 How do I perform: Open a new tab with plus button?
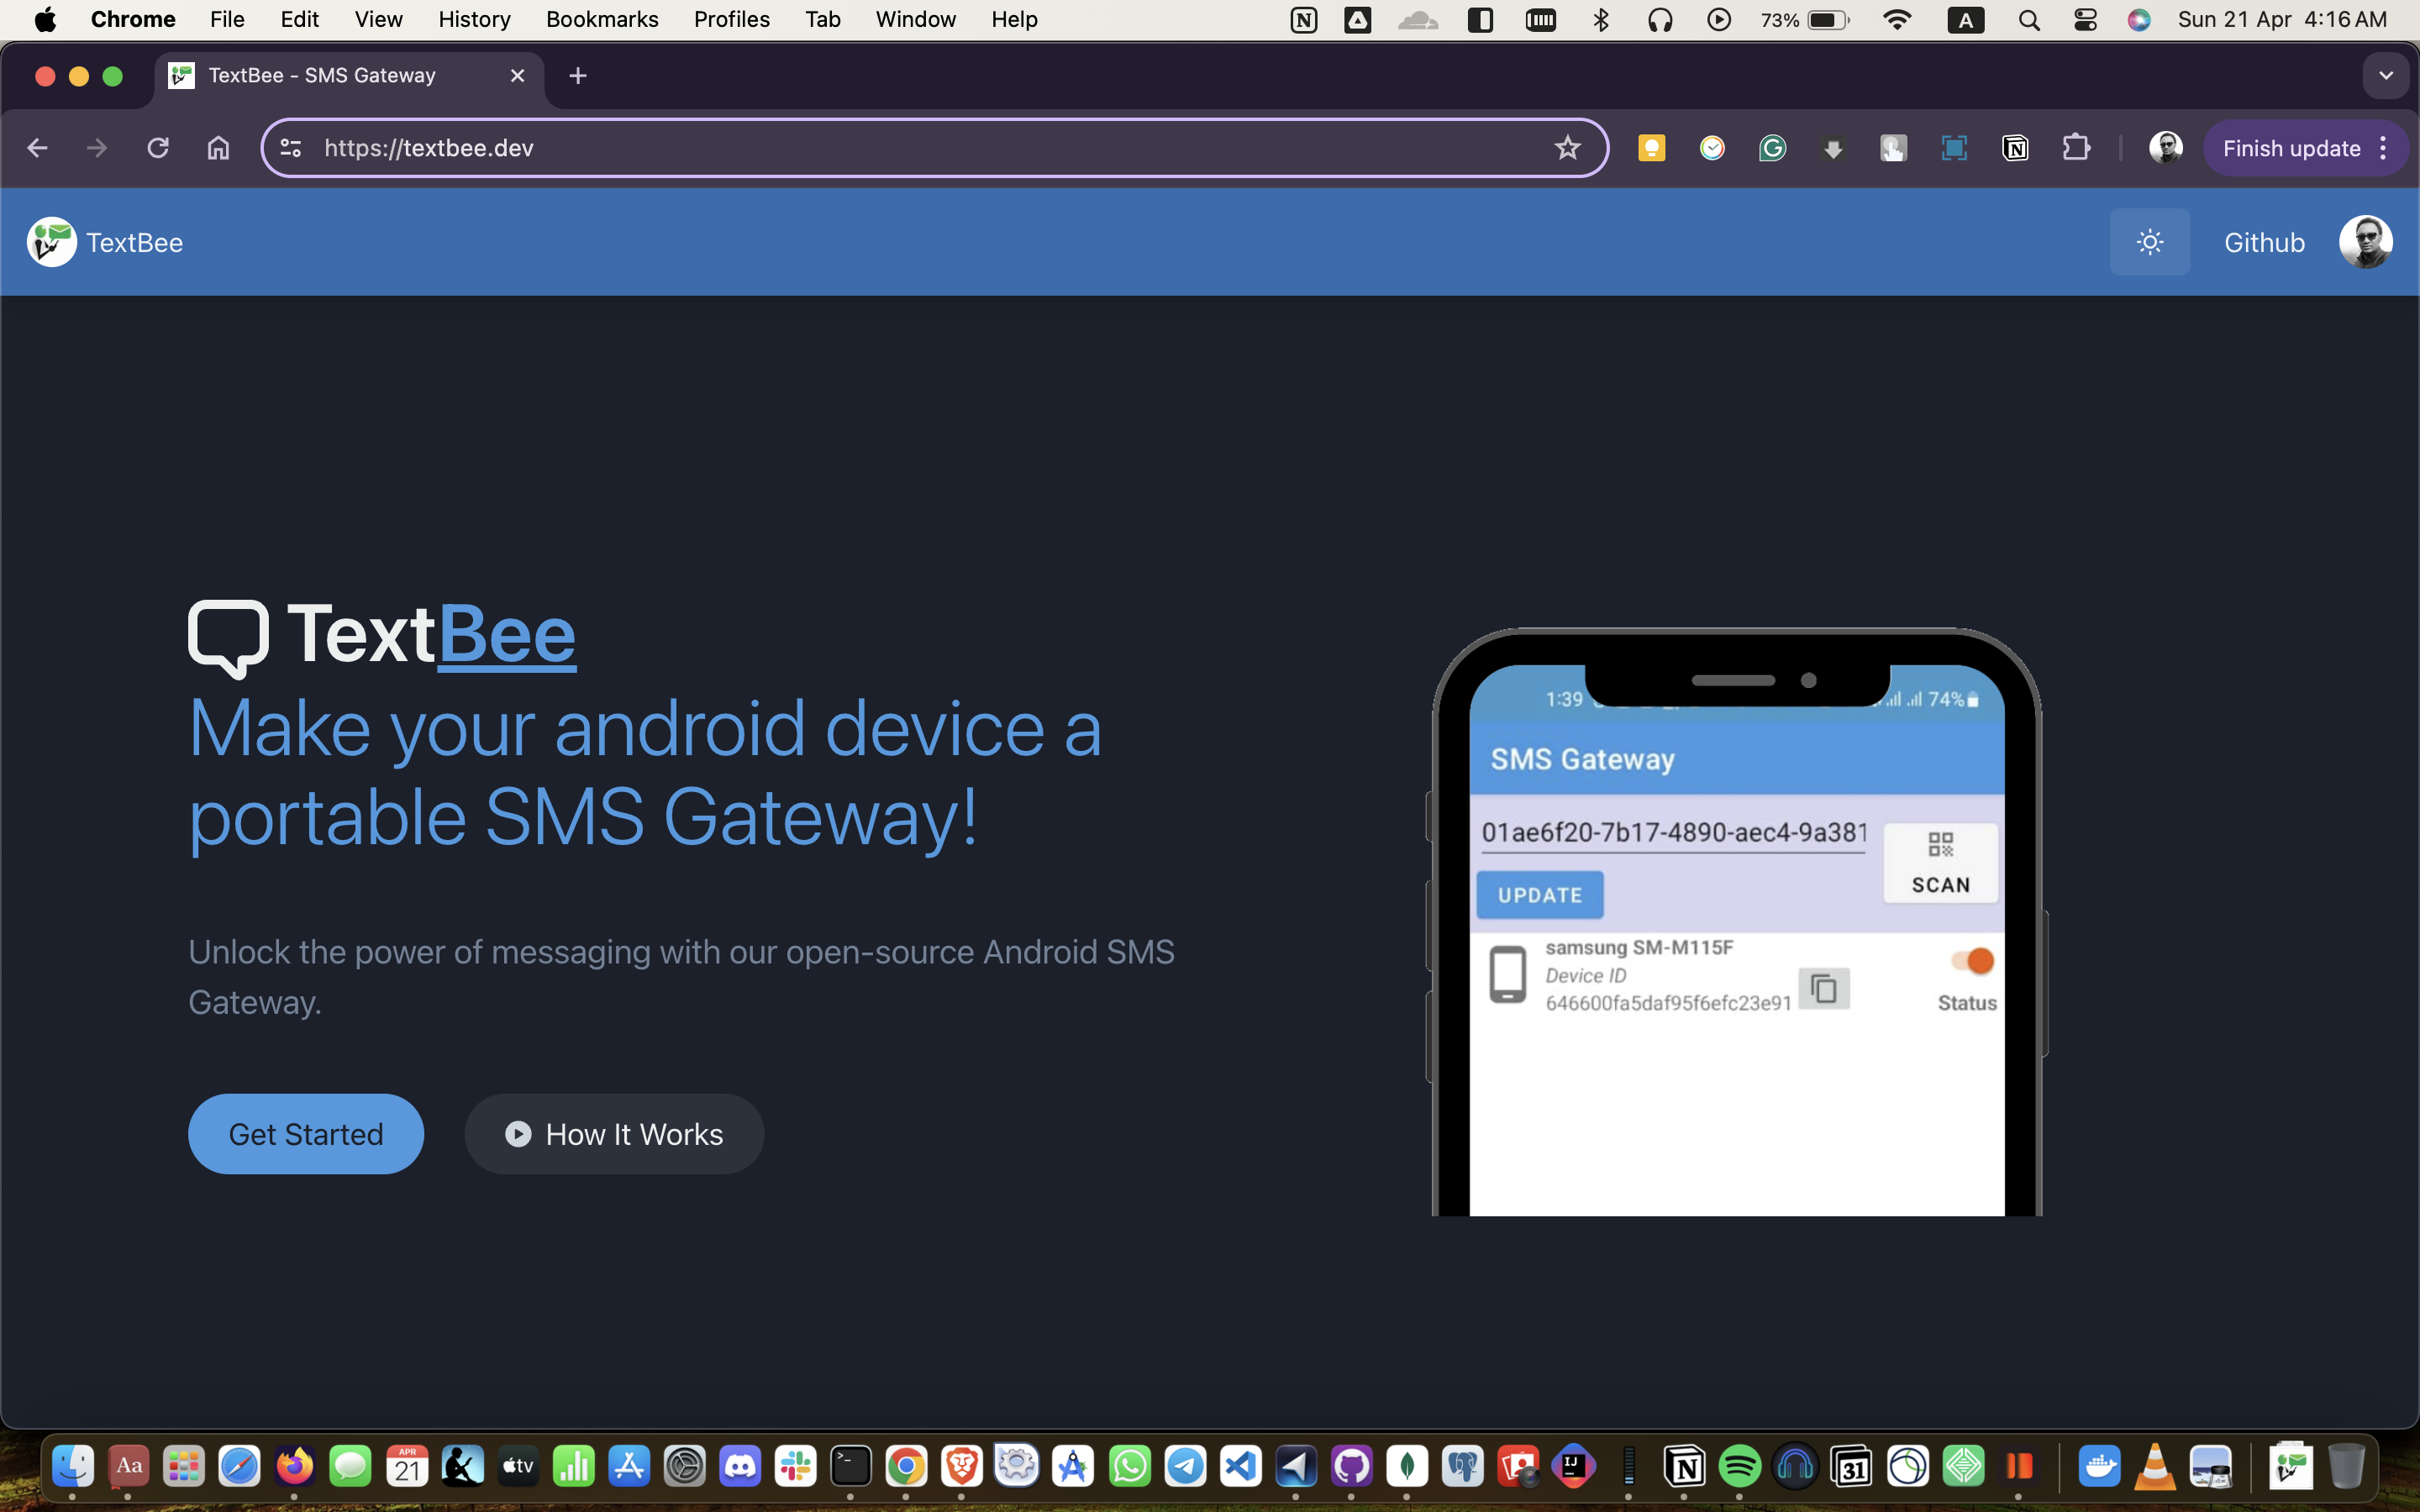tap(577, 76)
